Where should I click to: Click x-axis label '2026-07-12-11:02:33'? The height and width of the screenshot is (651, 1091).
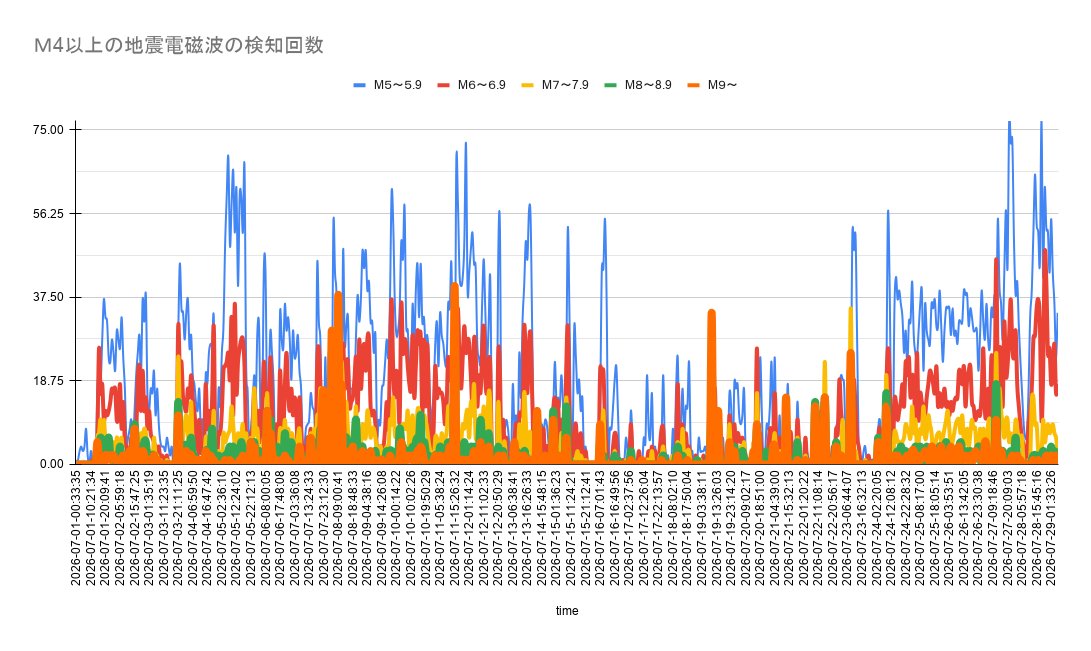click(x=485, y=528)
